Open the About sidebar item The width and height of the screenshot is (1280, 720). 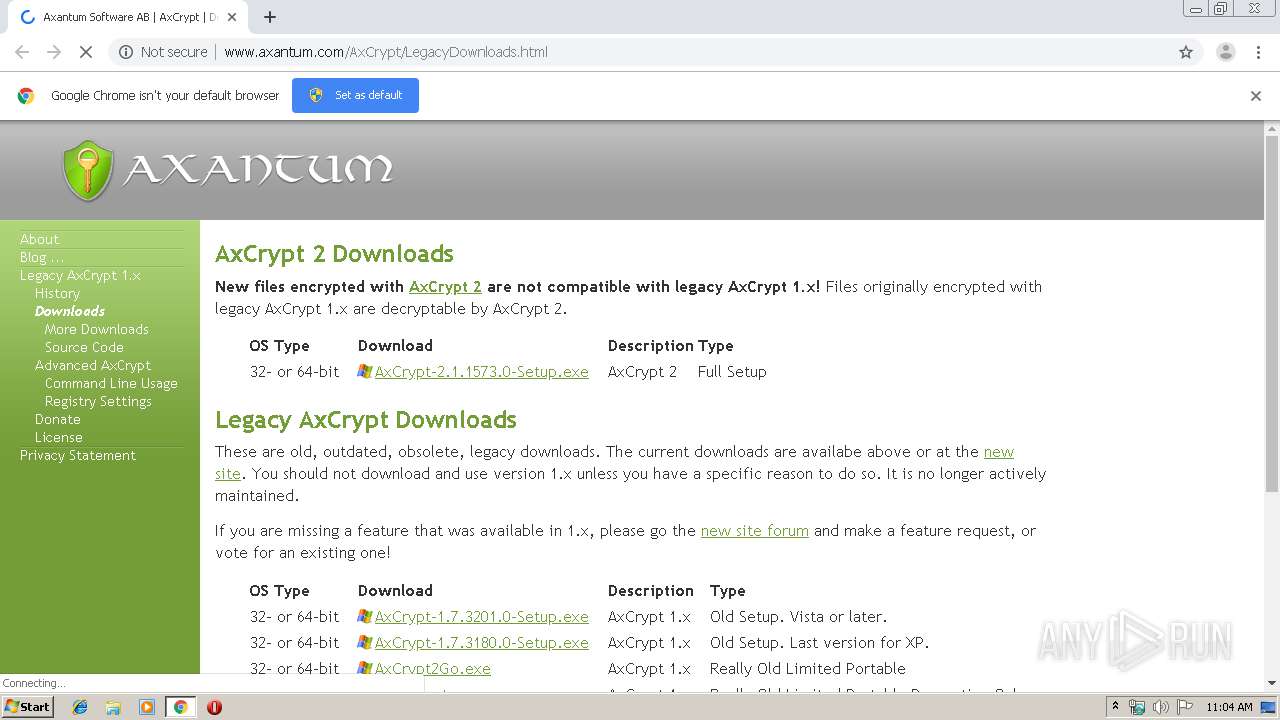click(39, 239)
